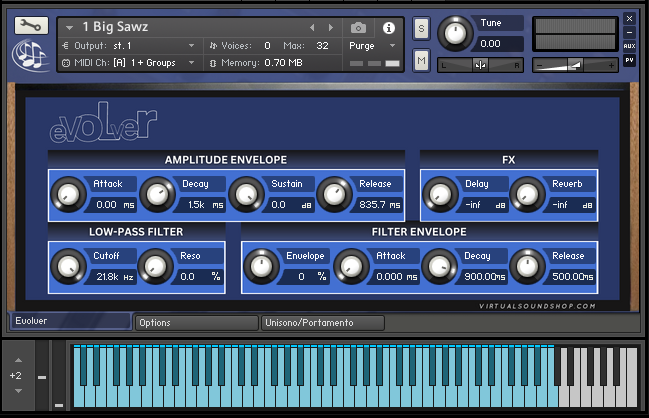Click the AUX button
The image size is (649, 418).
click(629, 46)
